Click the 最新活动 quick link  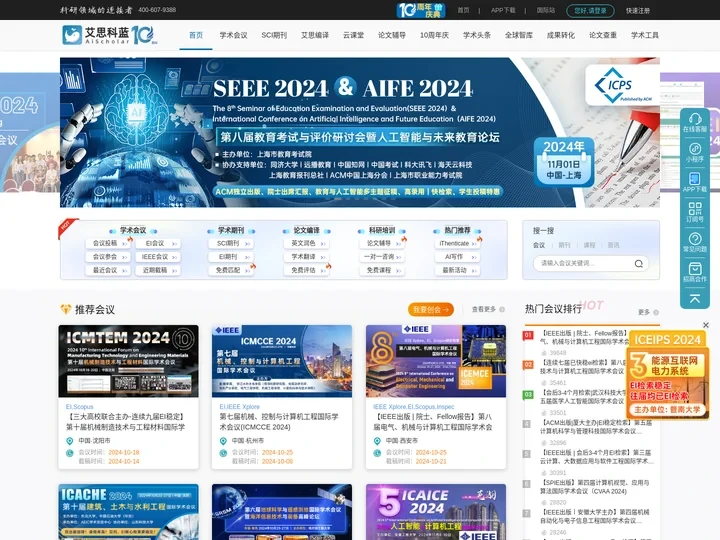point(457,270)
